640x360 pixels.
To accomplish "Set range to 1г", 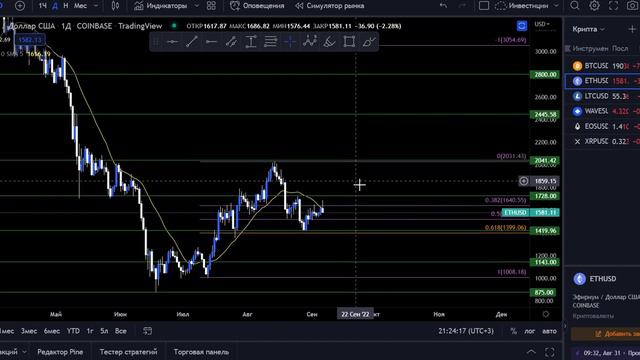I will click(90, 331).
